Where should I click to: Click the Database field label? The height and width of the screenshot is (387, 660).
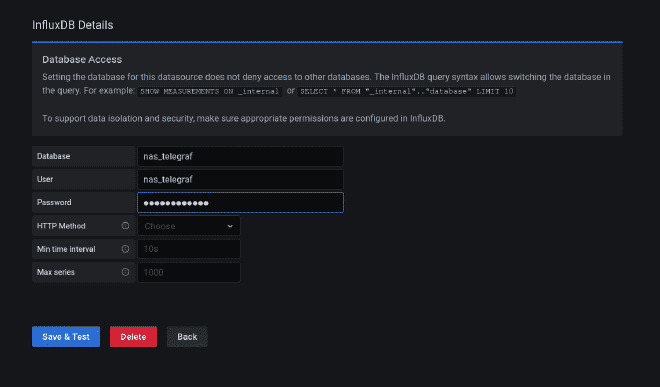click(x=53, y=156)
